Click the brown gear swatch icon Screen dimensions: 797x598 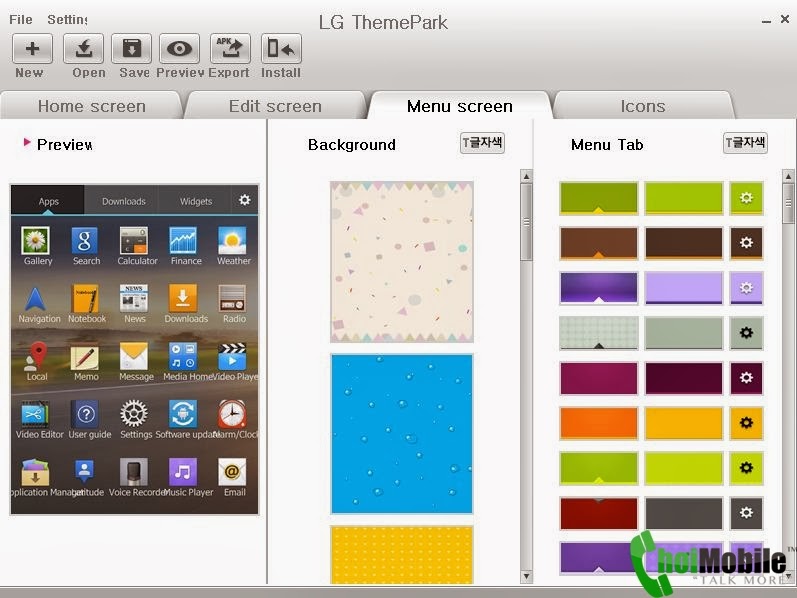click(x=746, y=243)
